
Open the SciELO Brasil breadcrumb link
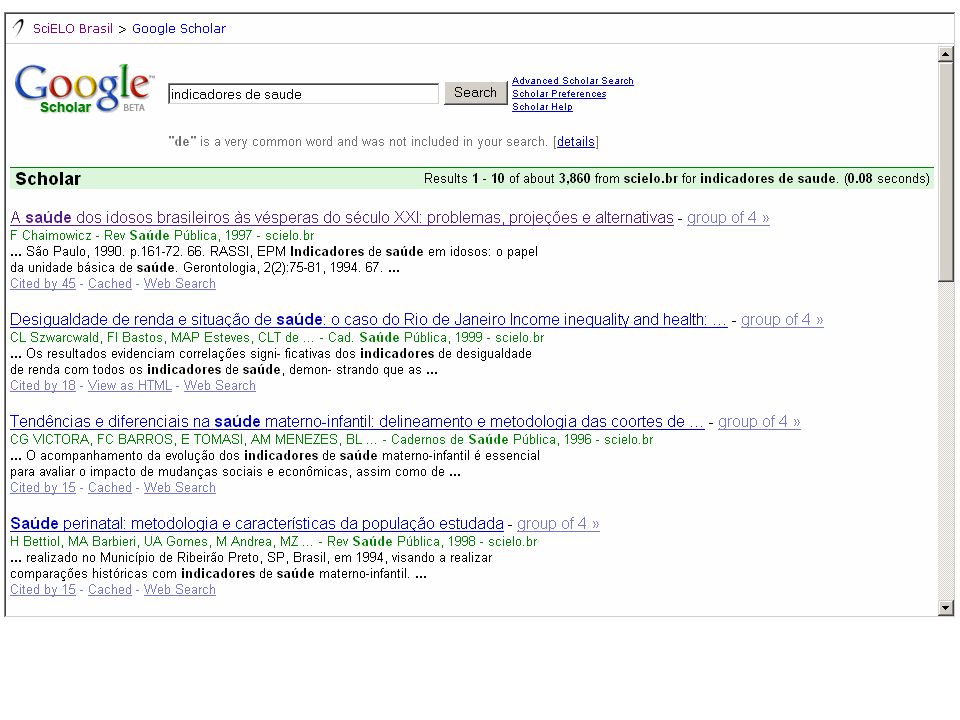[x=73, y=28]
